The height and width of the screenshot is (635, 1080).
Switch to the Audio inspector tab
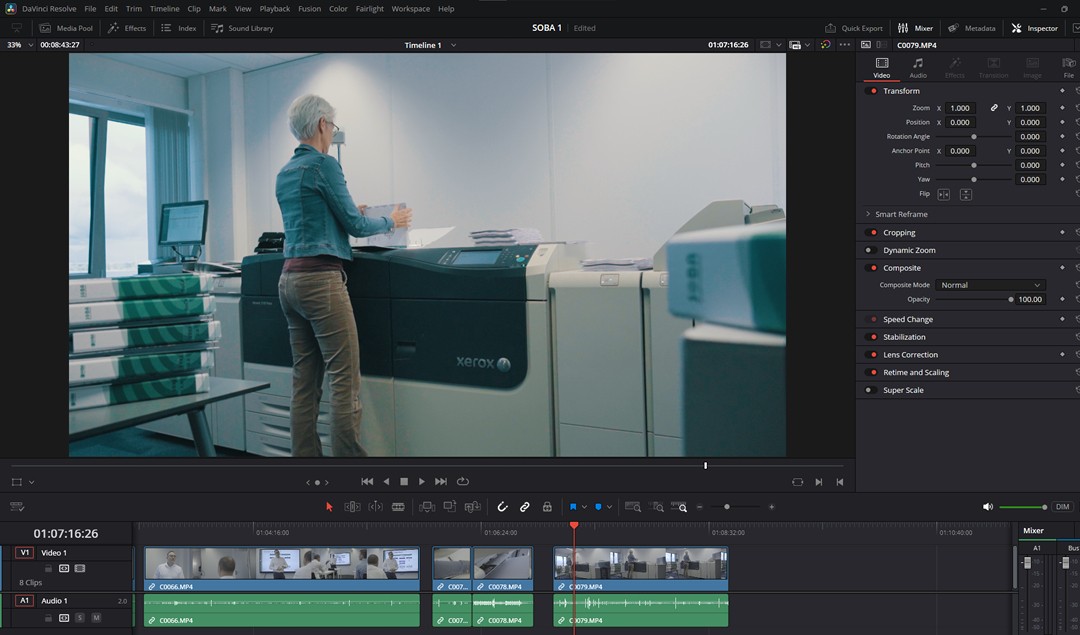917,67
